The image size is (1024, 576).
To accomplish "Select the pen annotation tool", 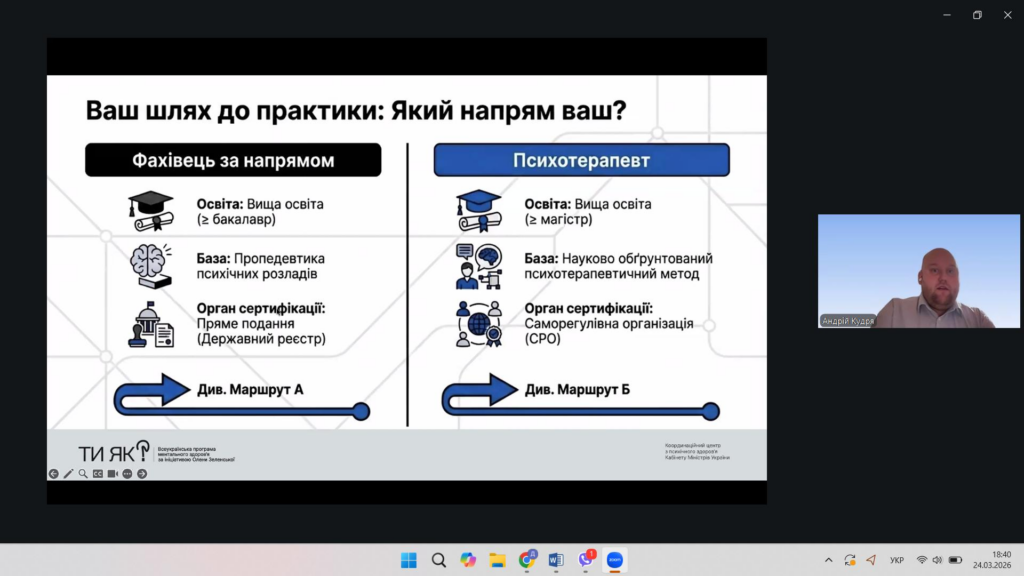I will pos(68,474).
